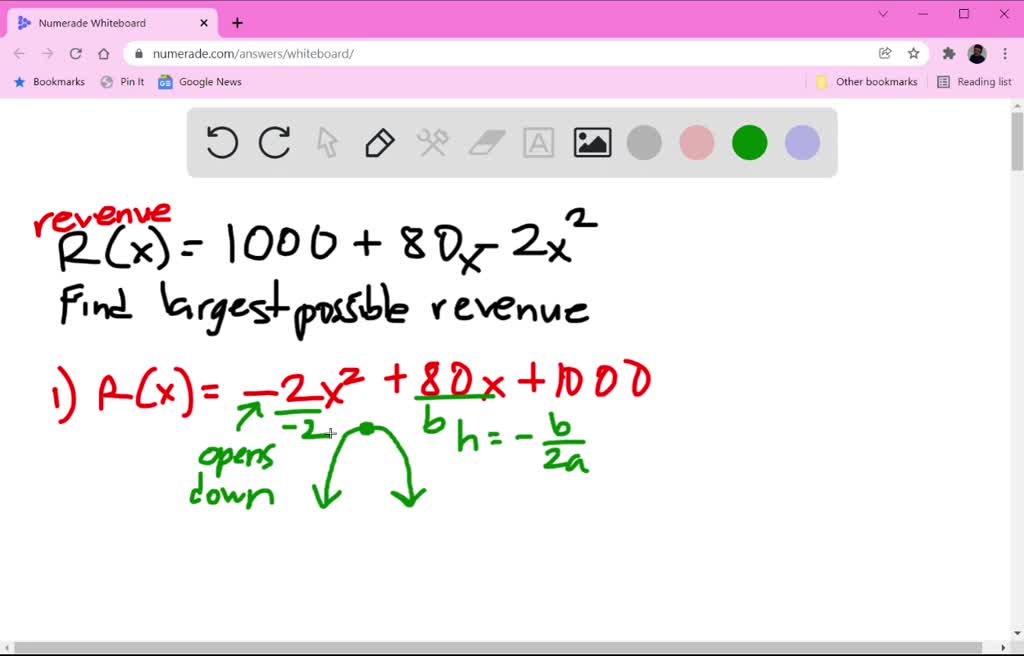The height and width of the screenshot is (656, 1024).
Task: Click the Insert Image tool
Action: click(x=592, y=142)
